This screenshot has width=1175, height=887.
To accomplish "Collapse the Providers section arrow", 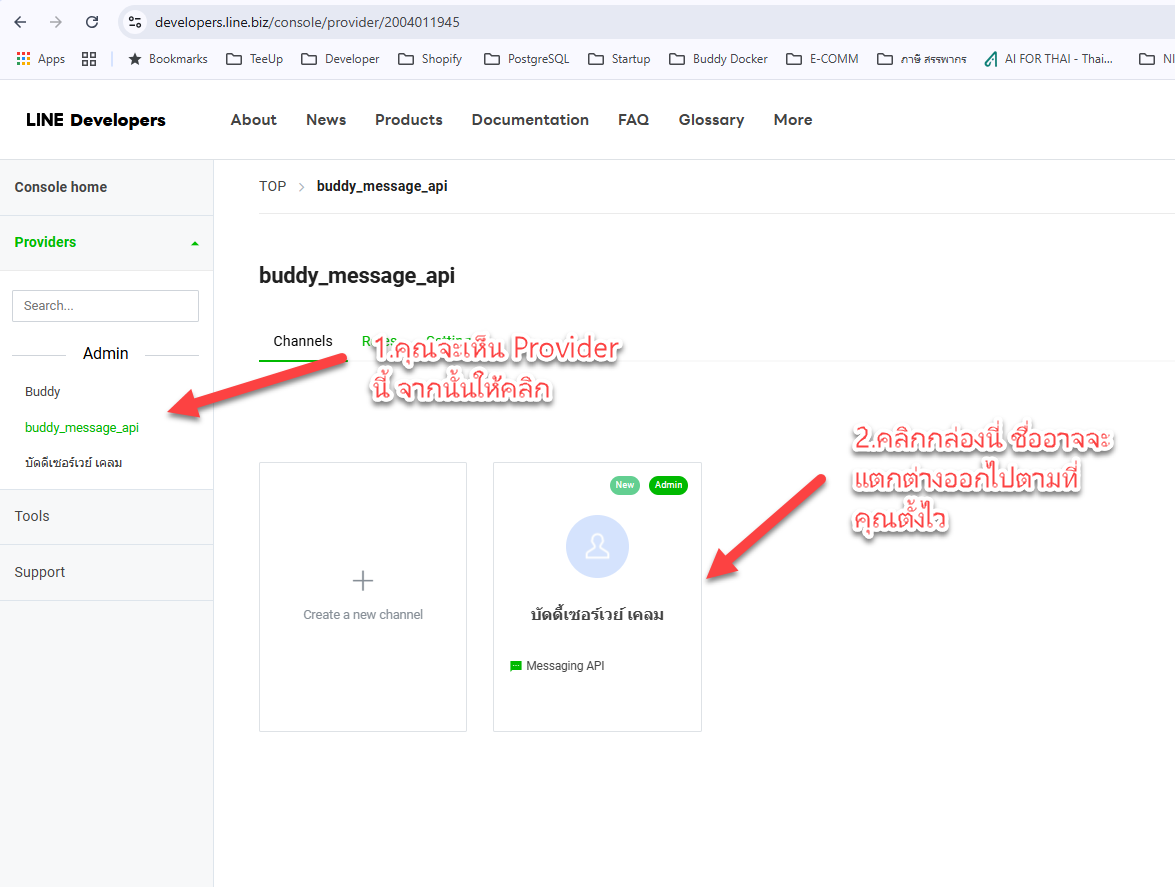I will coord(195,243).
